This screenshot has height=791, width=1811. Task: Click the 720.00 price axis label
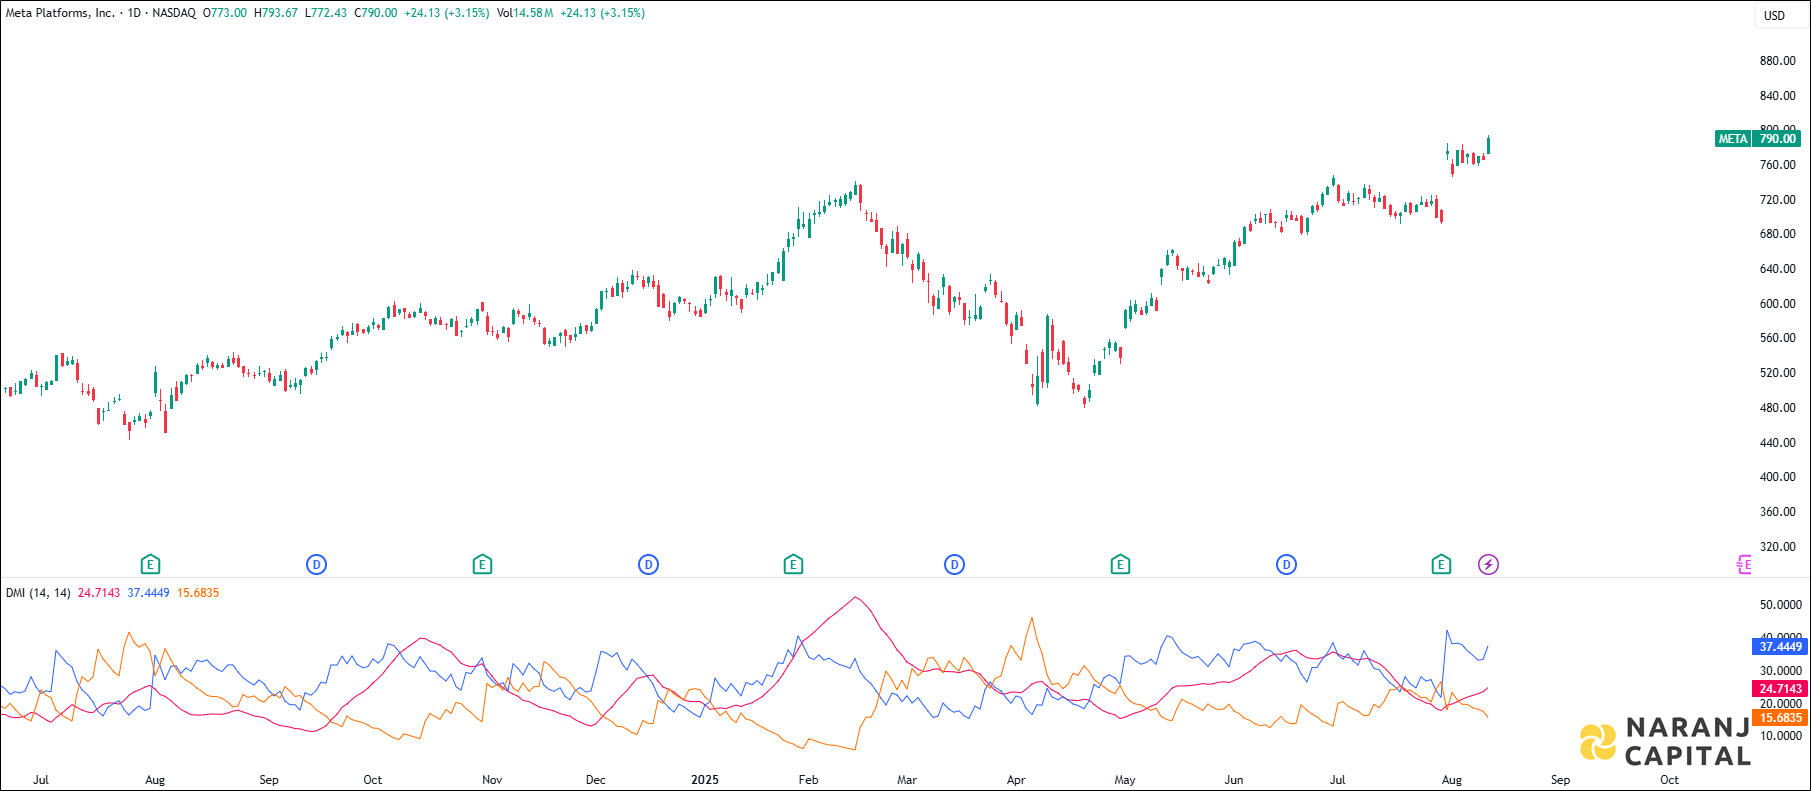click(1778, 200)
